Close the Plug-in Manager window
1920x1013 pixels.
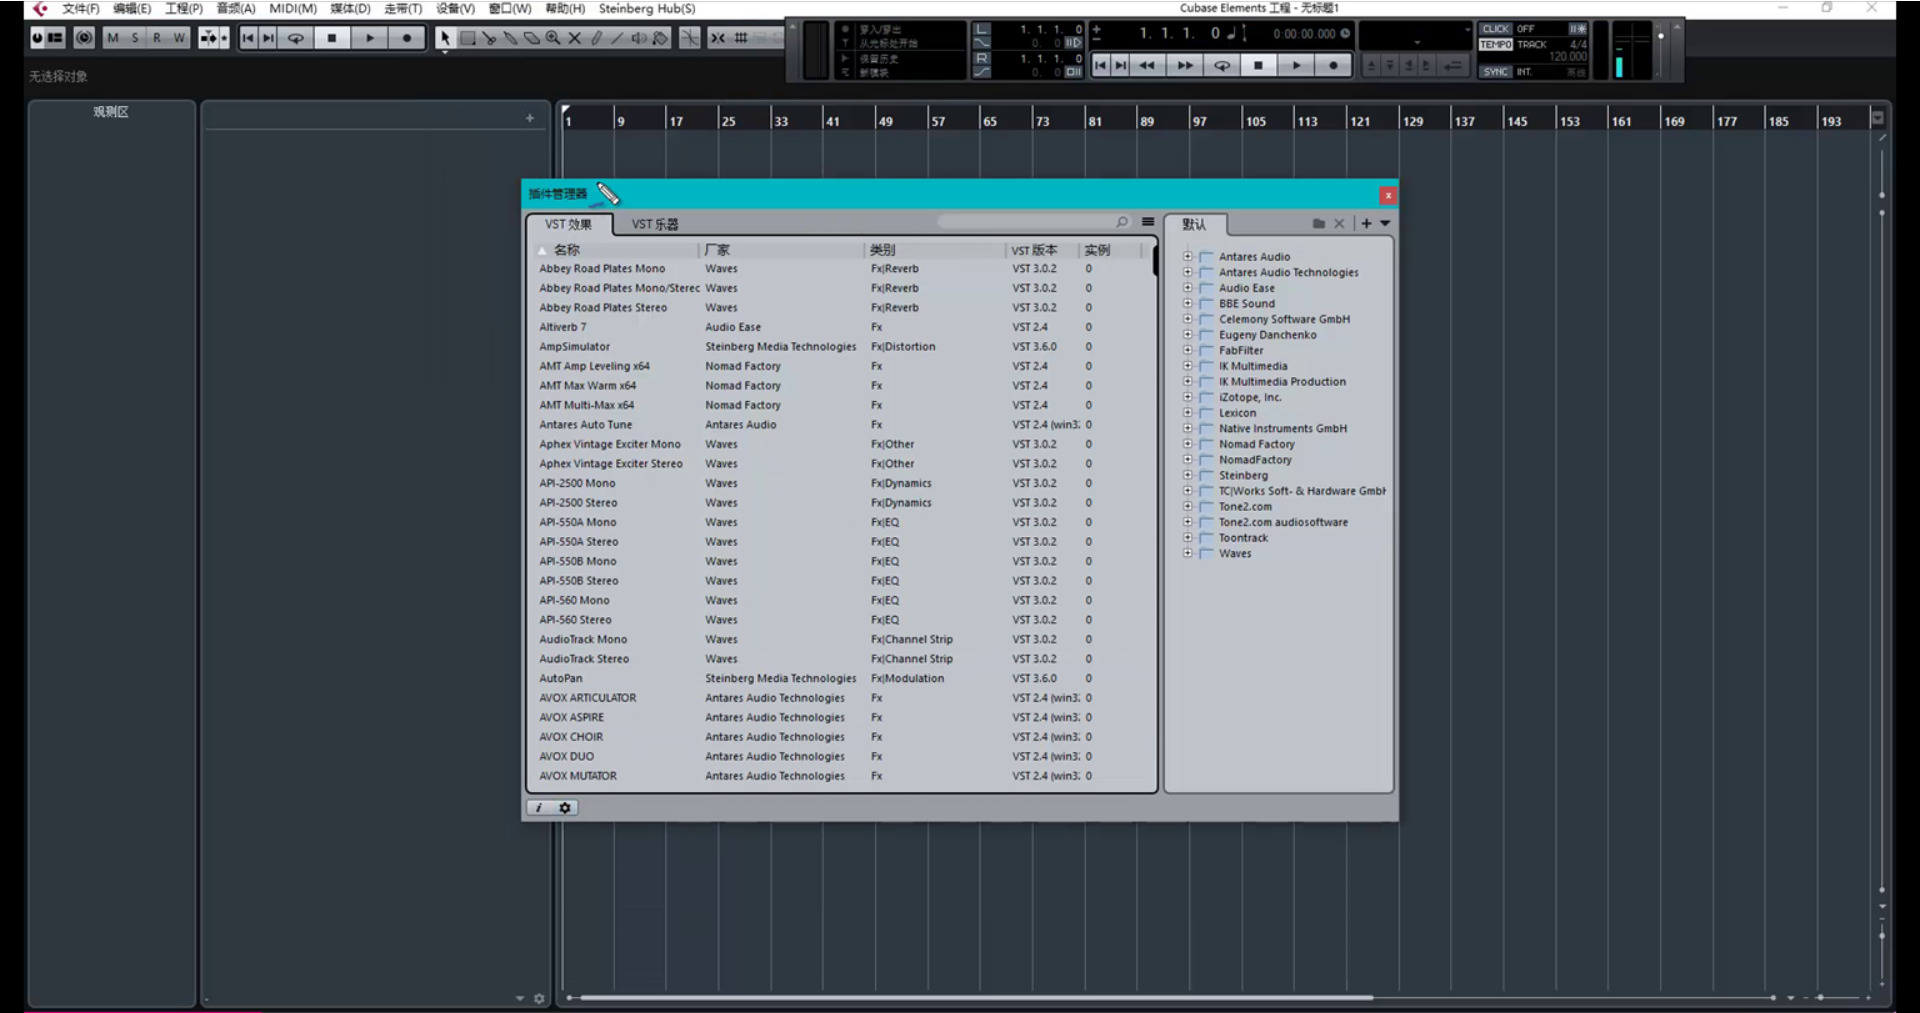(x=1387, y=195)
